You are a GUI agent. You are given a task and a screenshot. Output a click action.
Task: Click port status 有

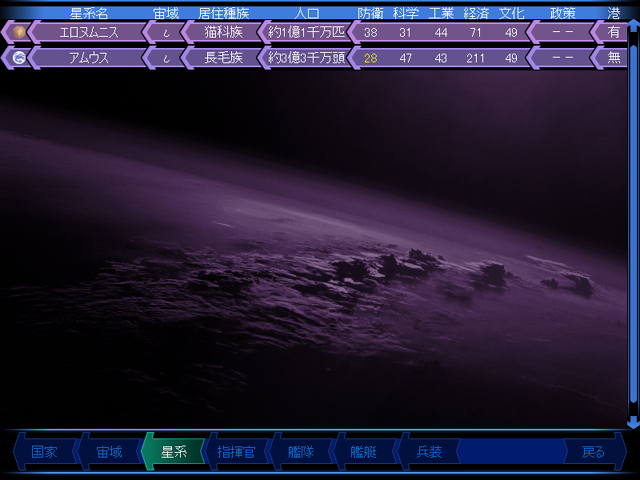pyautogui.click(x=613, y=32)
